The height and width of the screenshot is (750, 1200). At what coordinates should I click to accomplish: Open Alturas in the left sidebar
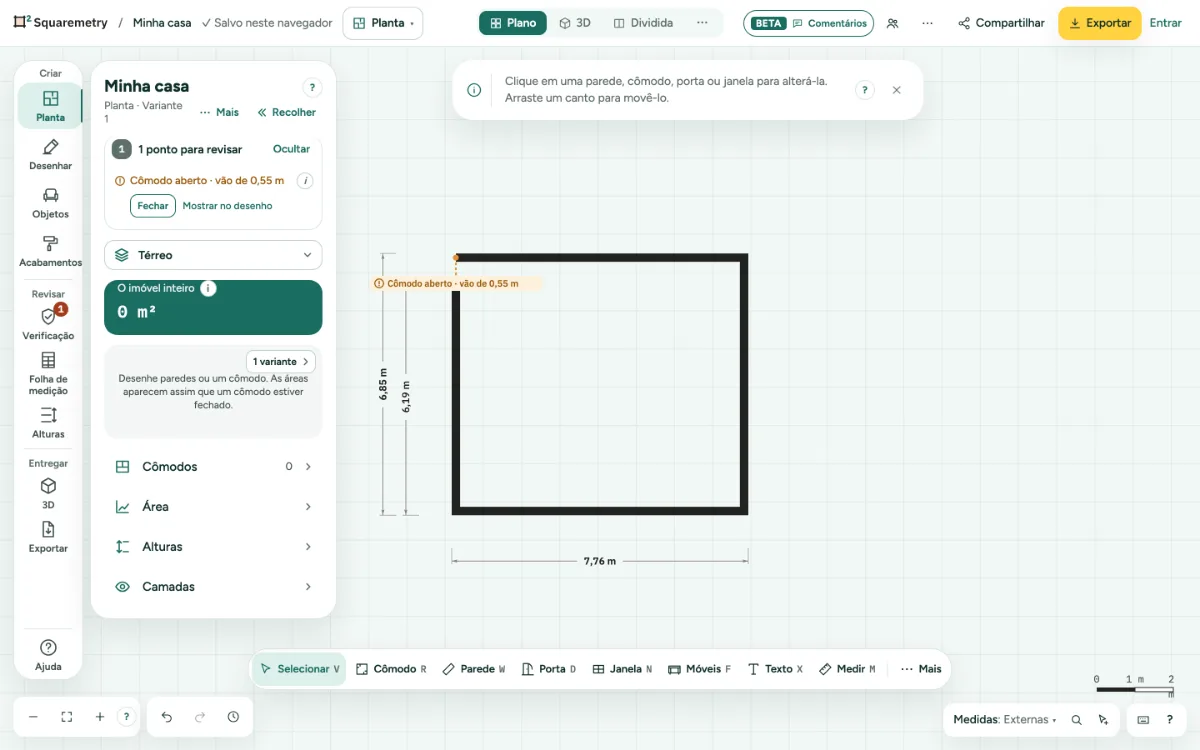tap(48, 423)
